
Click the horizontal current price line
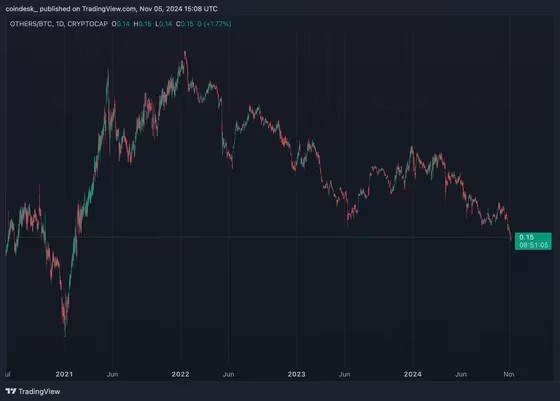[261, 237]
